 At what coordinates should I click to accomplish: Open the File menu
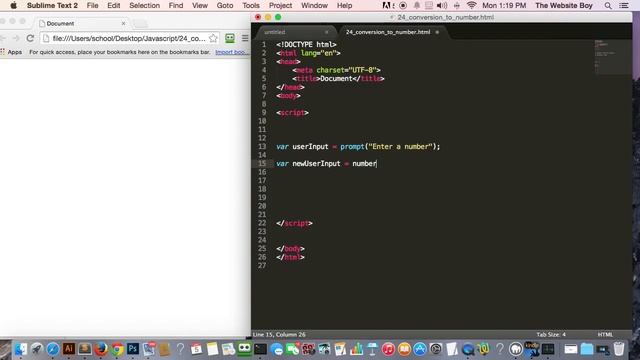[x=92, y=5]
